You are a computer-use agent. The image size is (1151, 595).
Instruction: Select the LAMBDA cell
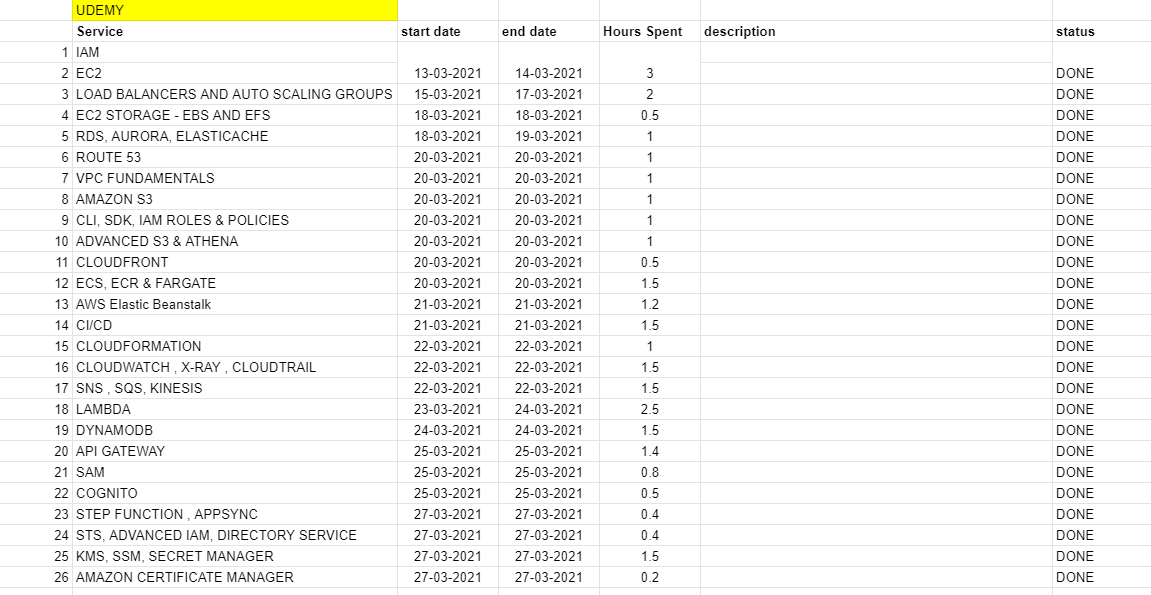[235, 409]
